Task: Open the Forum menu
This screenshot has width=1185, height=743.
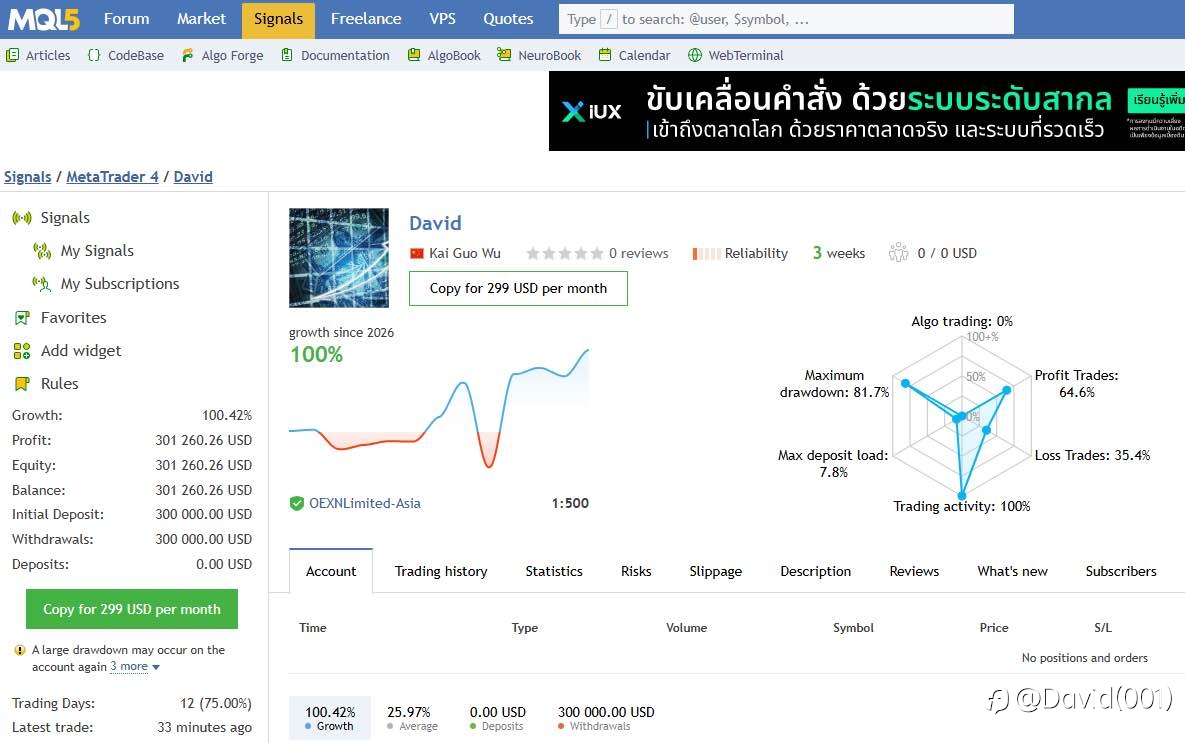Action: click(x=126, y=19)
